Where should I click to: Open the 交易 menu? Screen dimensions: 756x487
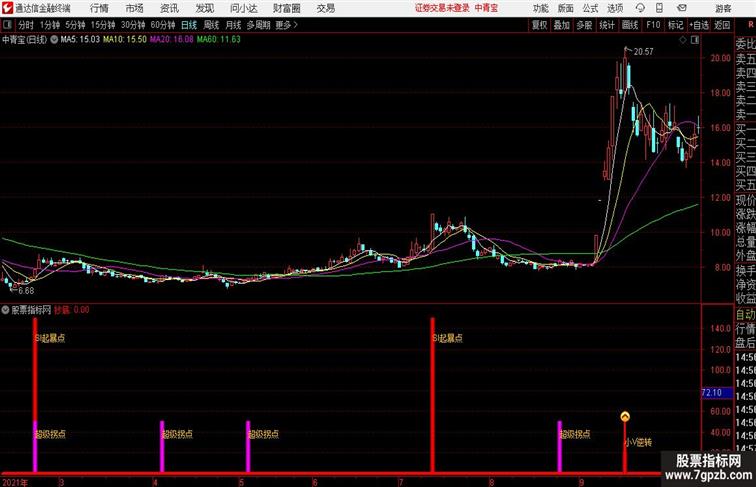point(326,8)
